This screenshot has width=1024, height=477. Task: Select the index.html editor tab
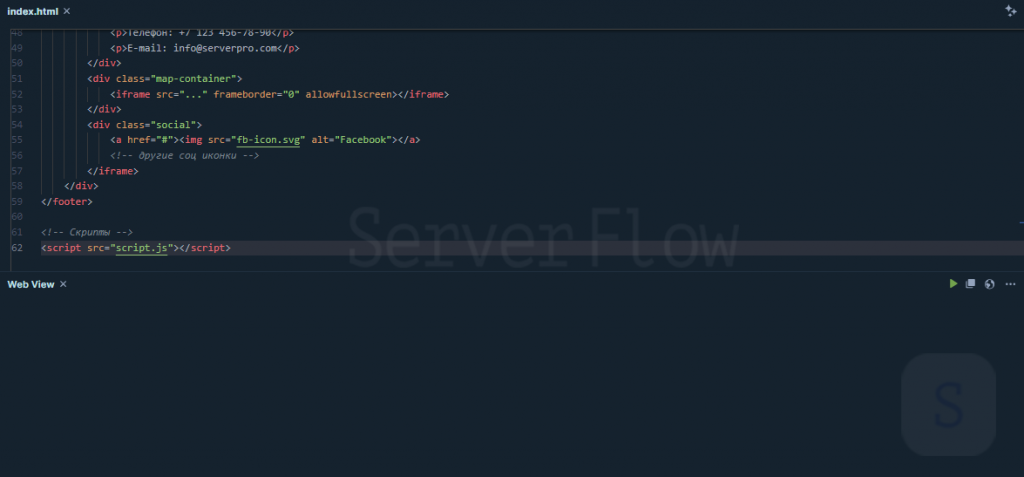(x=33, y=11)
